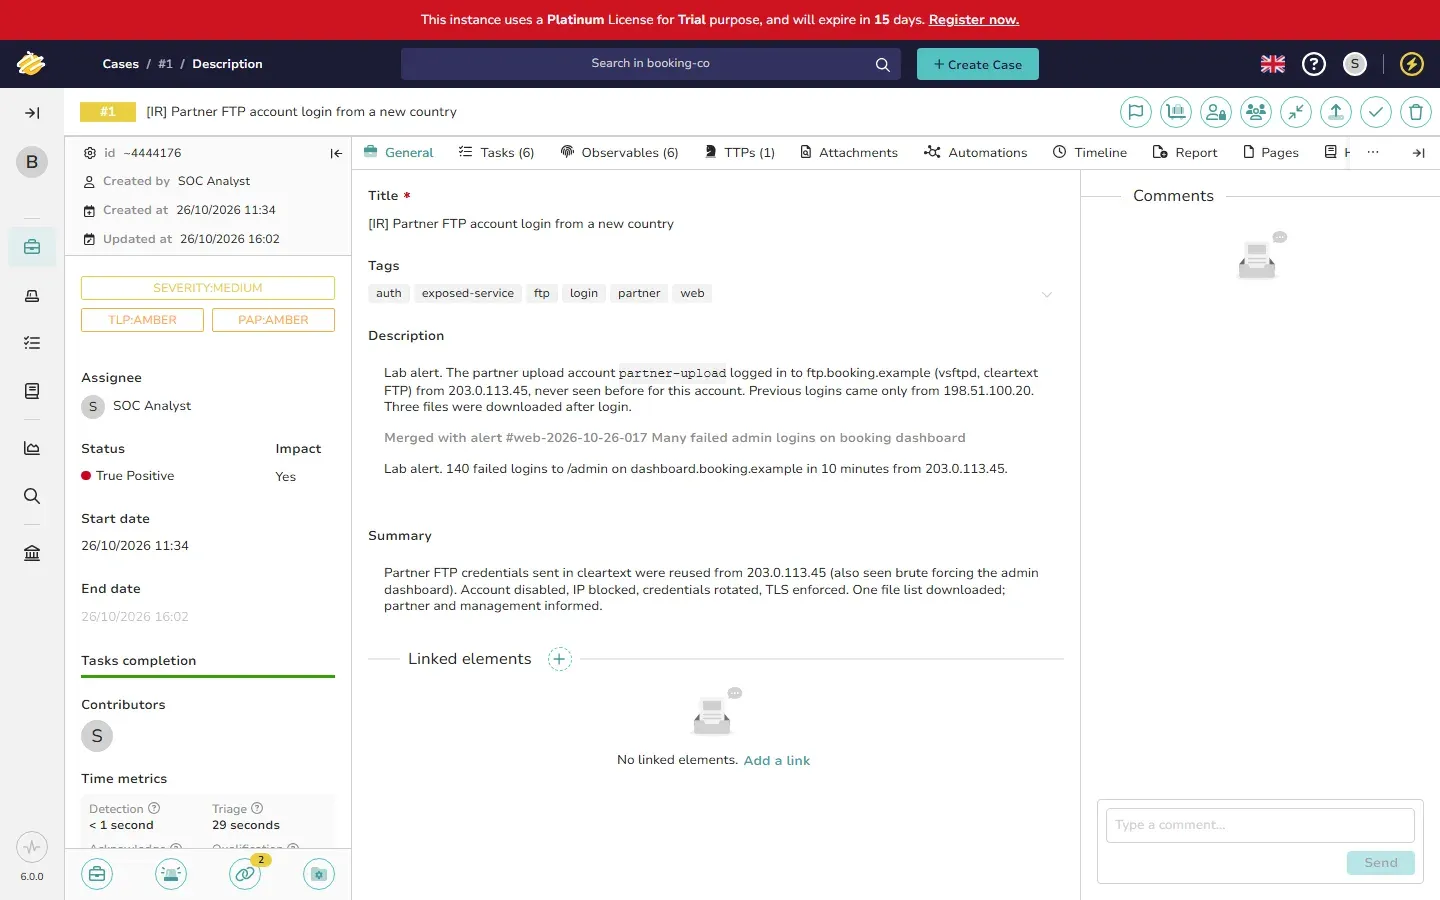Screen dimensions: 1440x900
Task: Open linked items chain icon with badge 2
Action: (245, 874)
